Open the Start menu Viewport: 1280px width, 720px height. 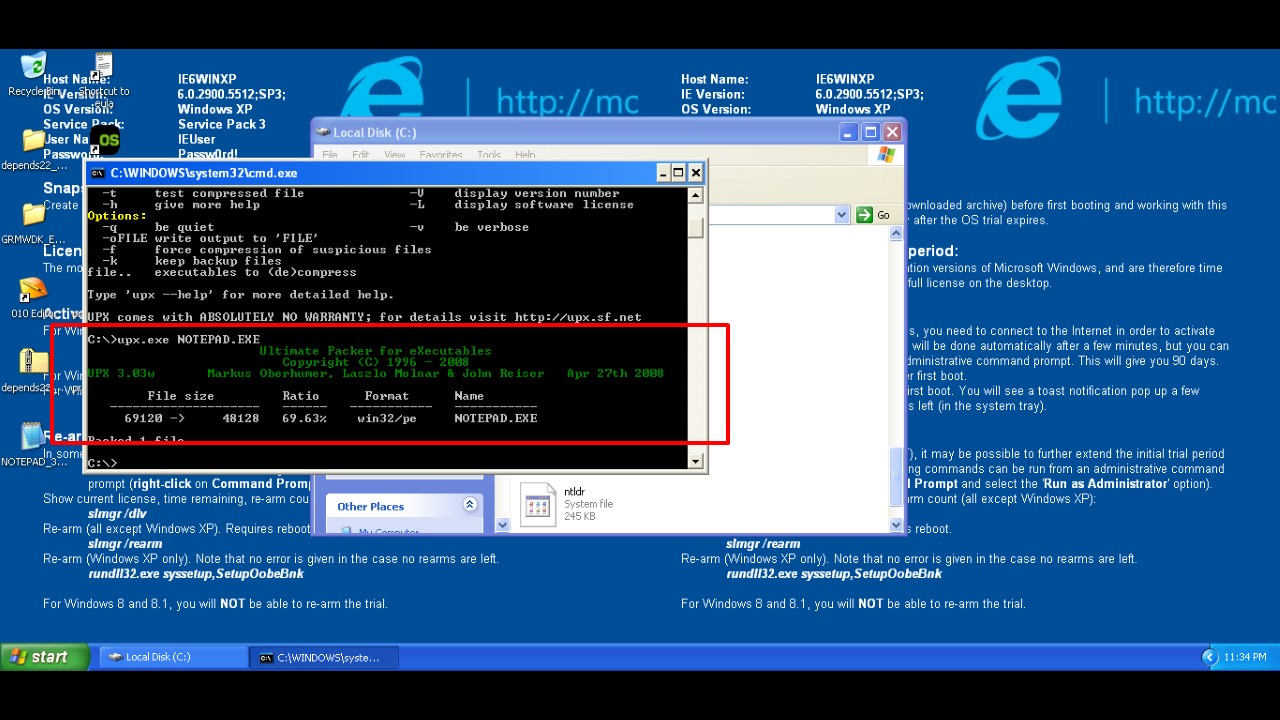click(46, 657)
